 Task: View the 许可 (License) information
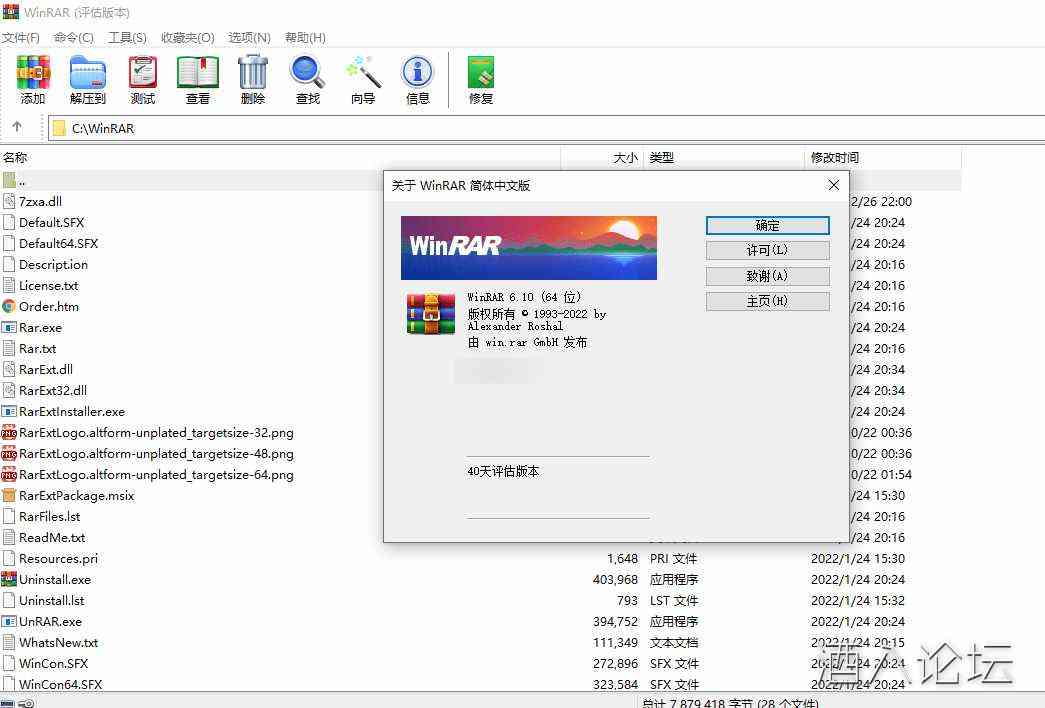pyautogui.click(x=767, y=250)
